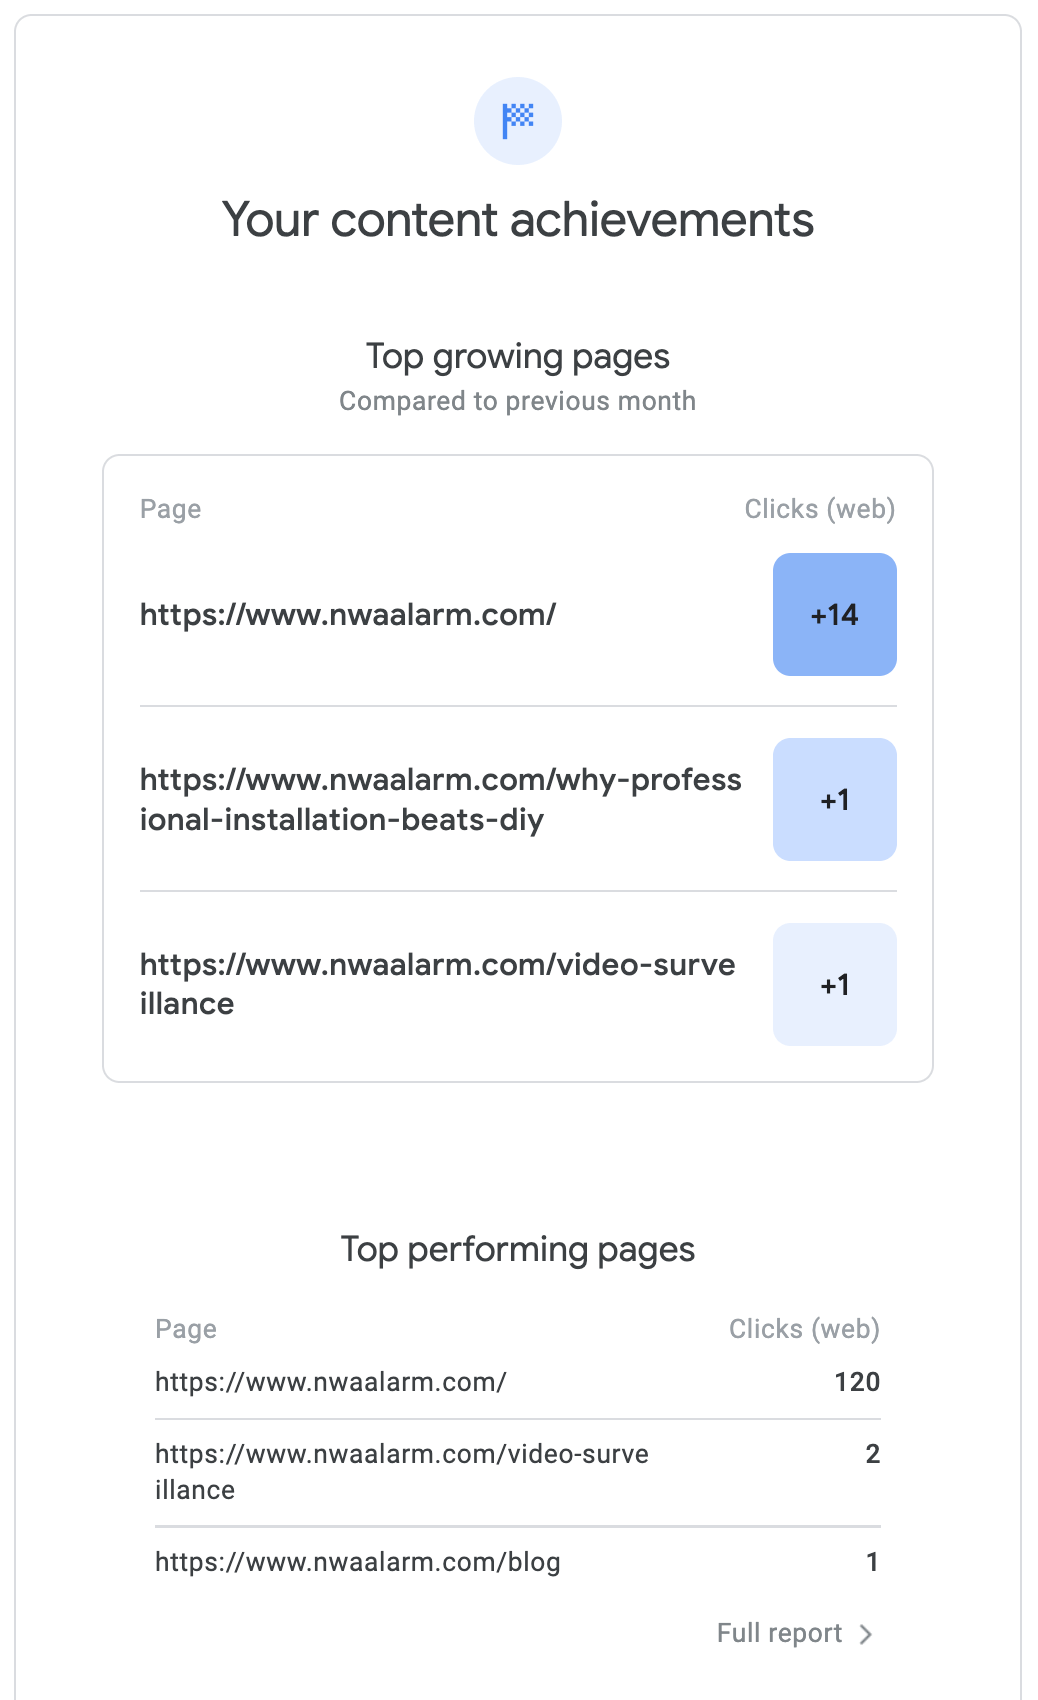Screen dimensions: 1038x1700
Task: Click the Page column header in Top growing pages
Action: (171, 509)
